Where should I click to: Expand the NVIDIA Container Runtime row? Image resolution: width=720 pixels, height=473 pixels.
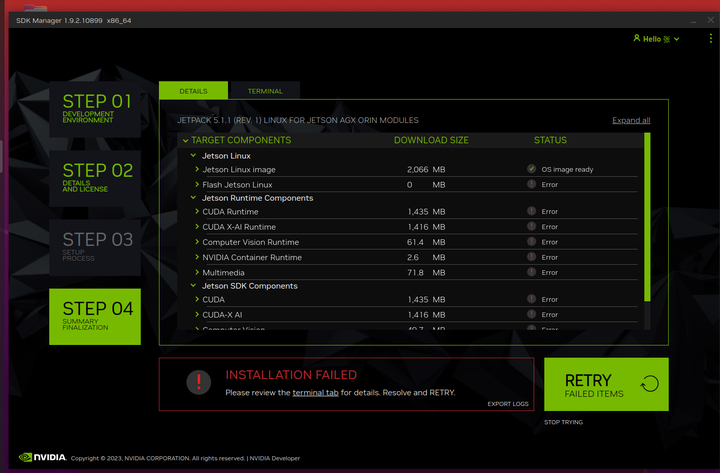click(x=197, y=257)
